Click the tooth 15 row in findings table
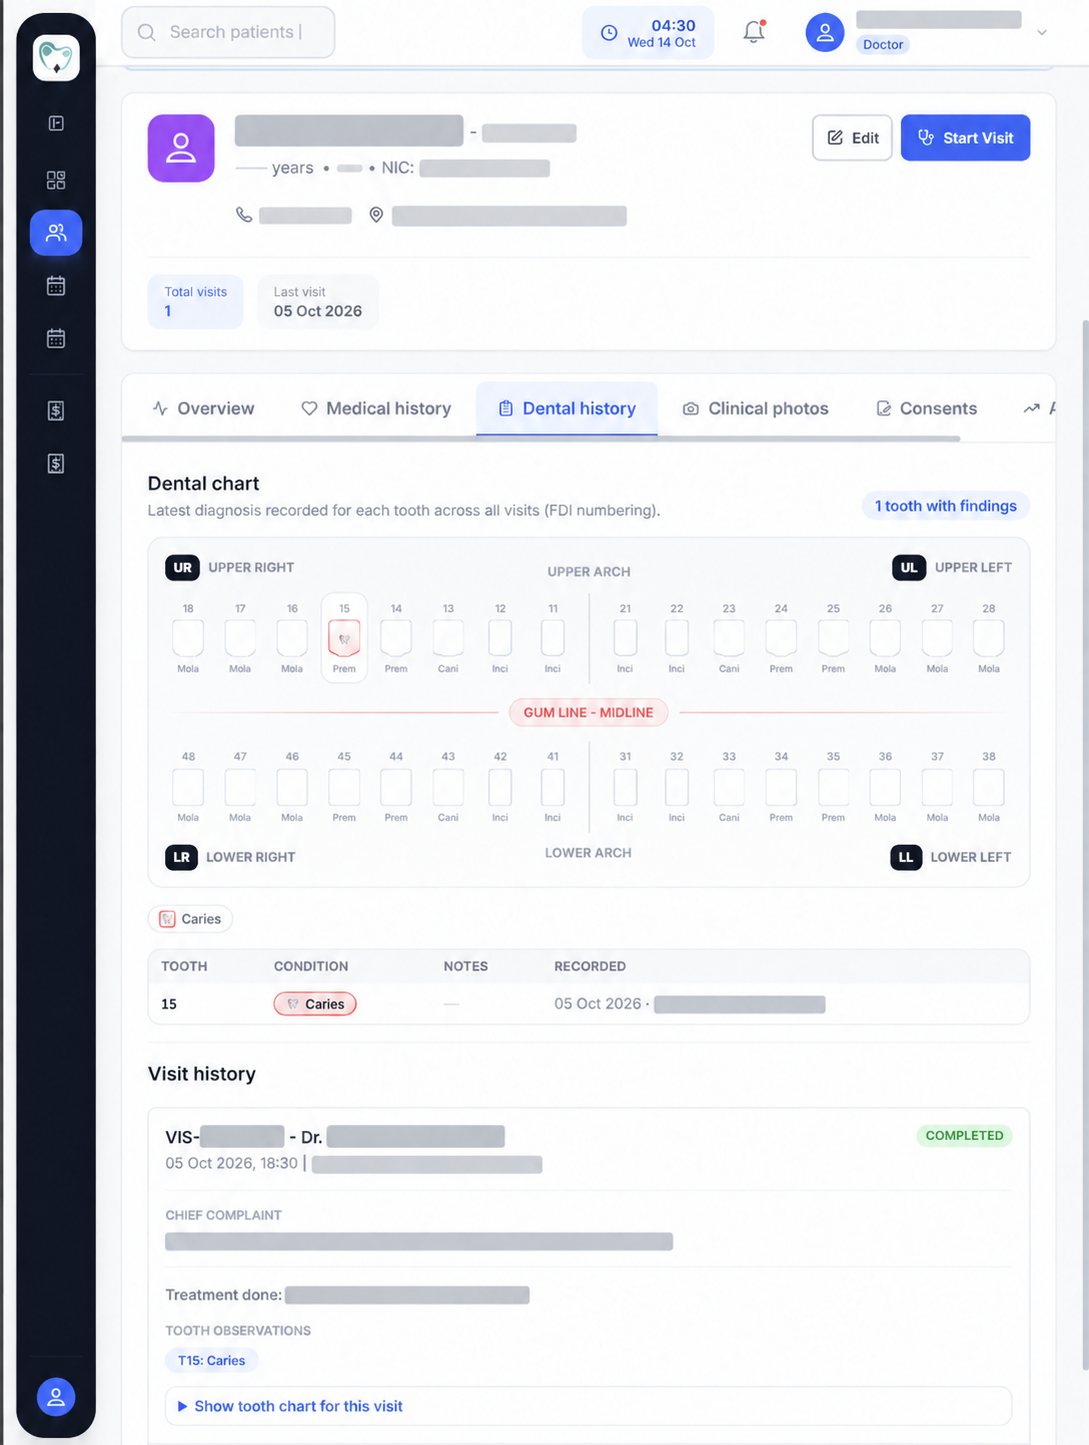Screen dimensions: 1089x1445 pos(588,1004)
